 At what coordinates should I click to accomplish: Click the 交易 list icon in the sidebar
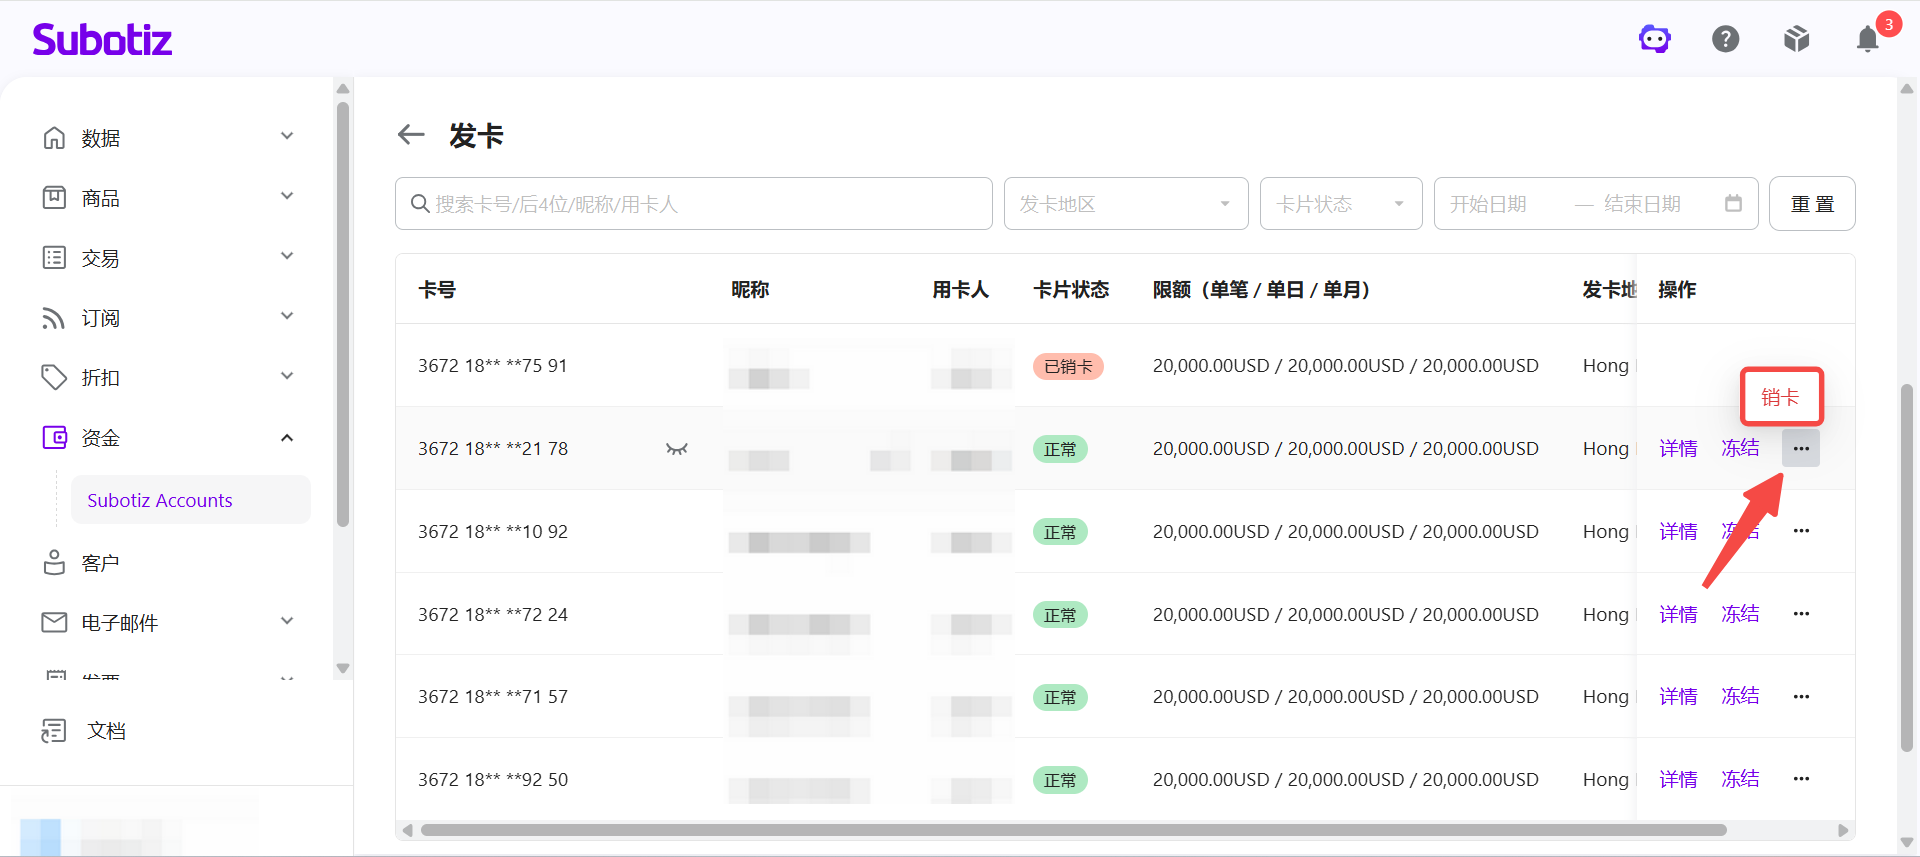click(x=54, y=258)
